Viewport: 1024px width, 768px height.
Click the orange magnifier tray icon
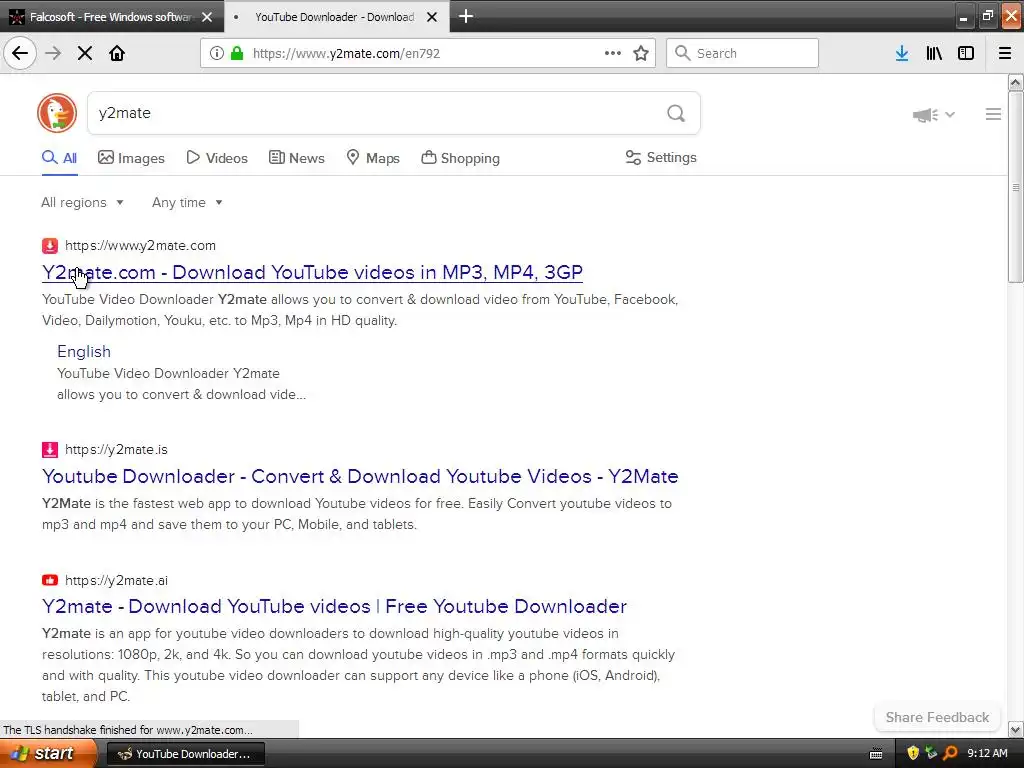pyautogui.click(x=950, y=754)
